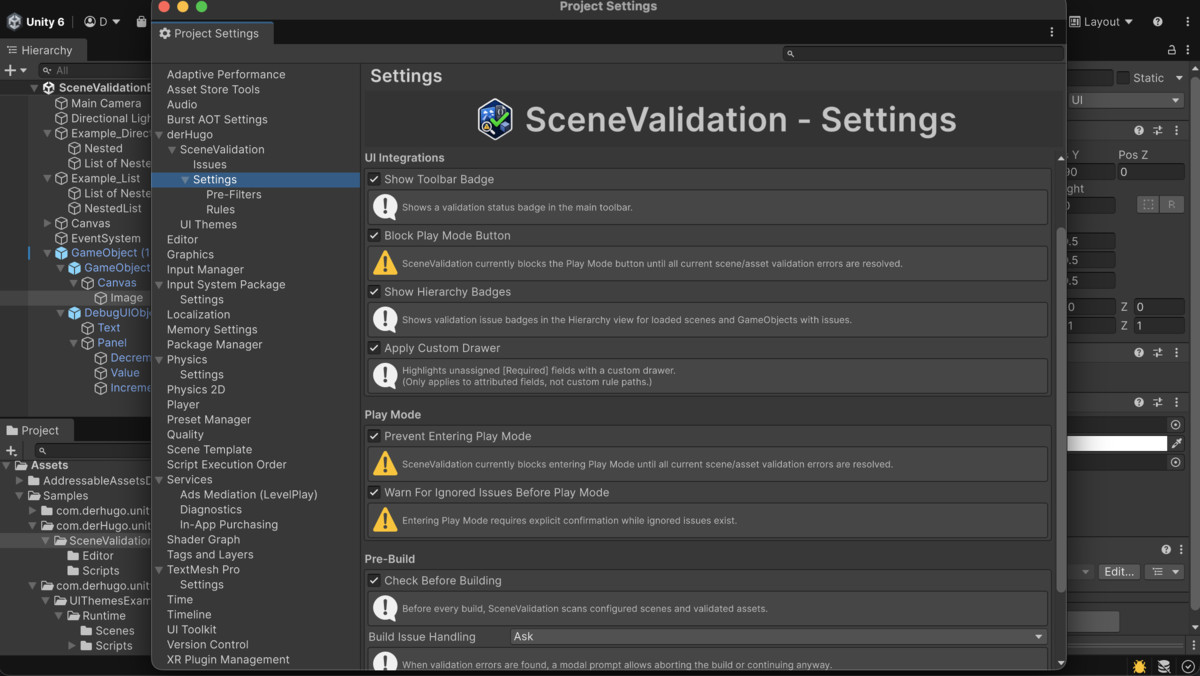Open the Project Settings window kebab menu

tap(1051, 32)
